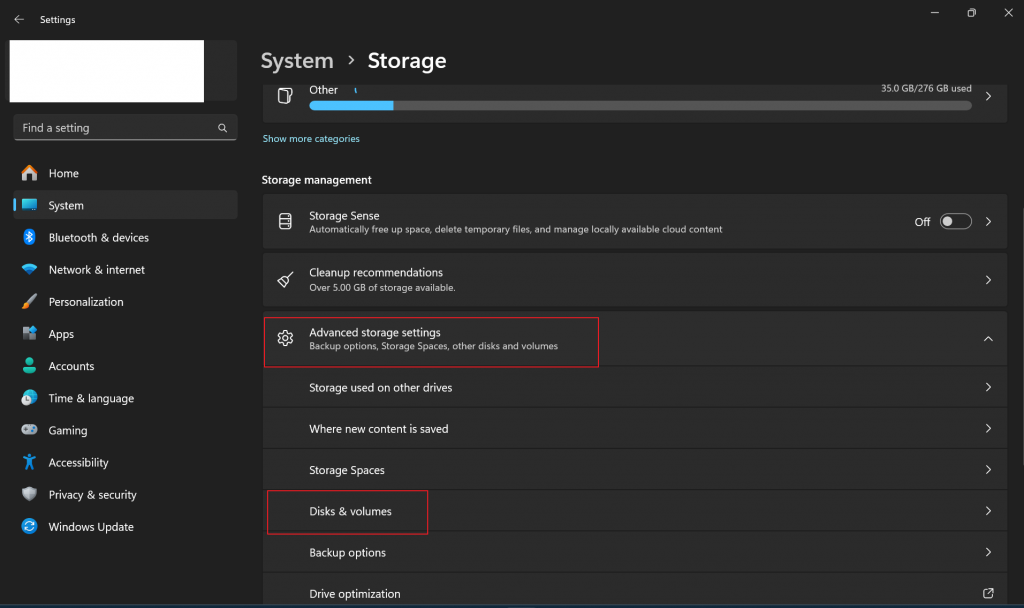This screenshot has width=1024, height=608.
Task: Click the search magnifier icon
Action: 223,128
